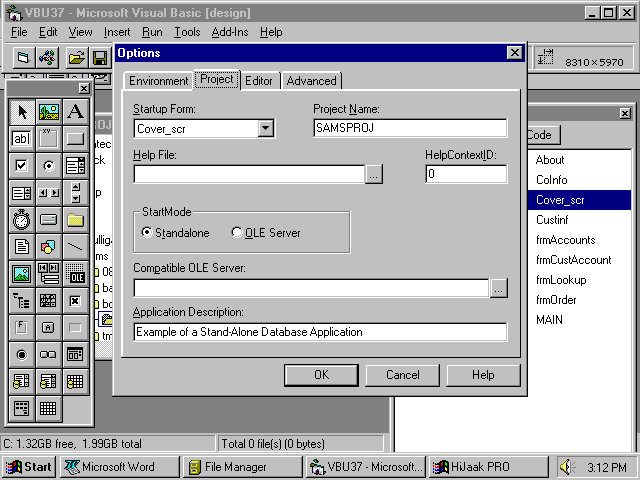The height and width of the screenshot is (480, 640).
Task: Select the Label tool (letter A)
Action: pyautogui.click(x=75, y=112)
